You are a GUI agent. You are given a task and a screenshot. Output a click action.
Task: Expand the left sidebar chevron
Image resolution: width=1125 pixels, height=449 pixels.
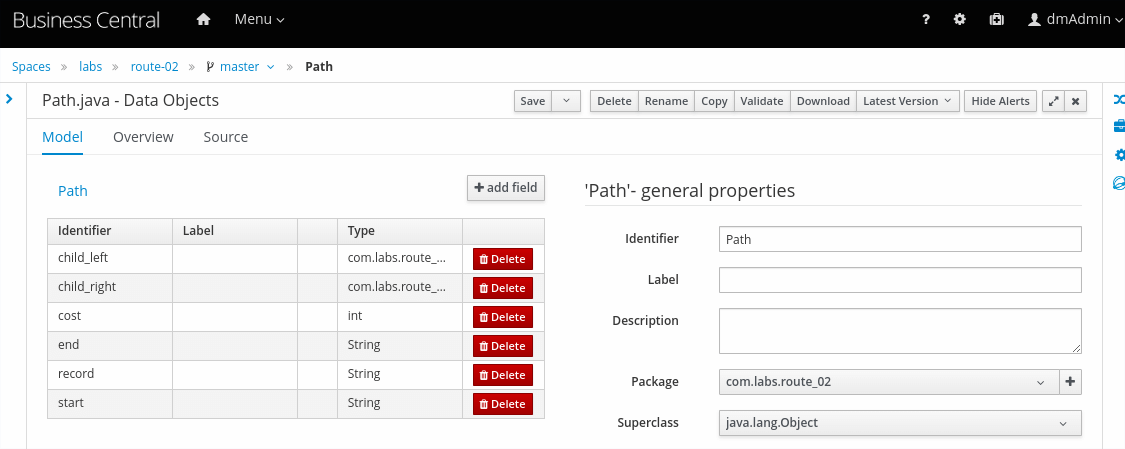(x=9, y=99)
